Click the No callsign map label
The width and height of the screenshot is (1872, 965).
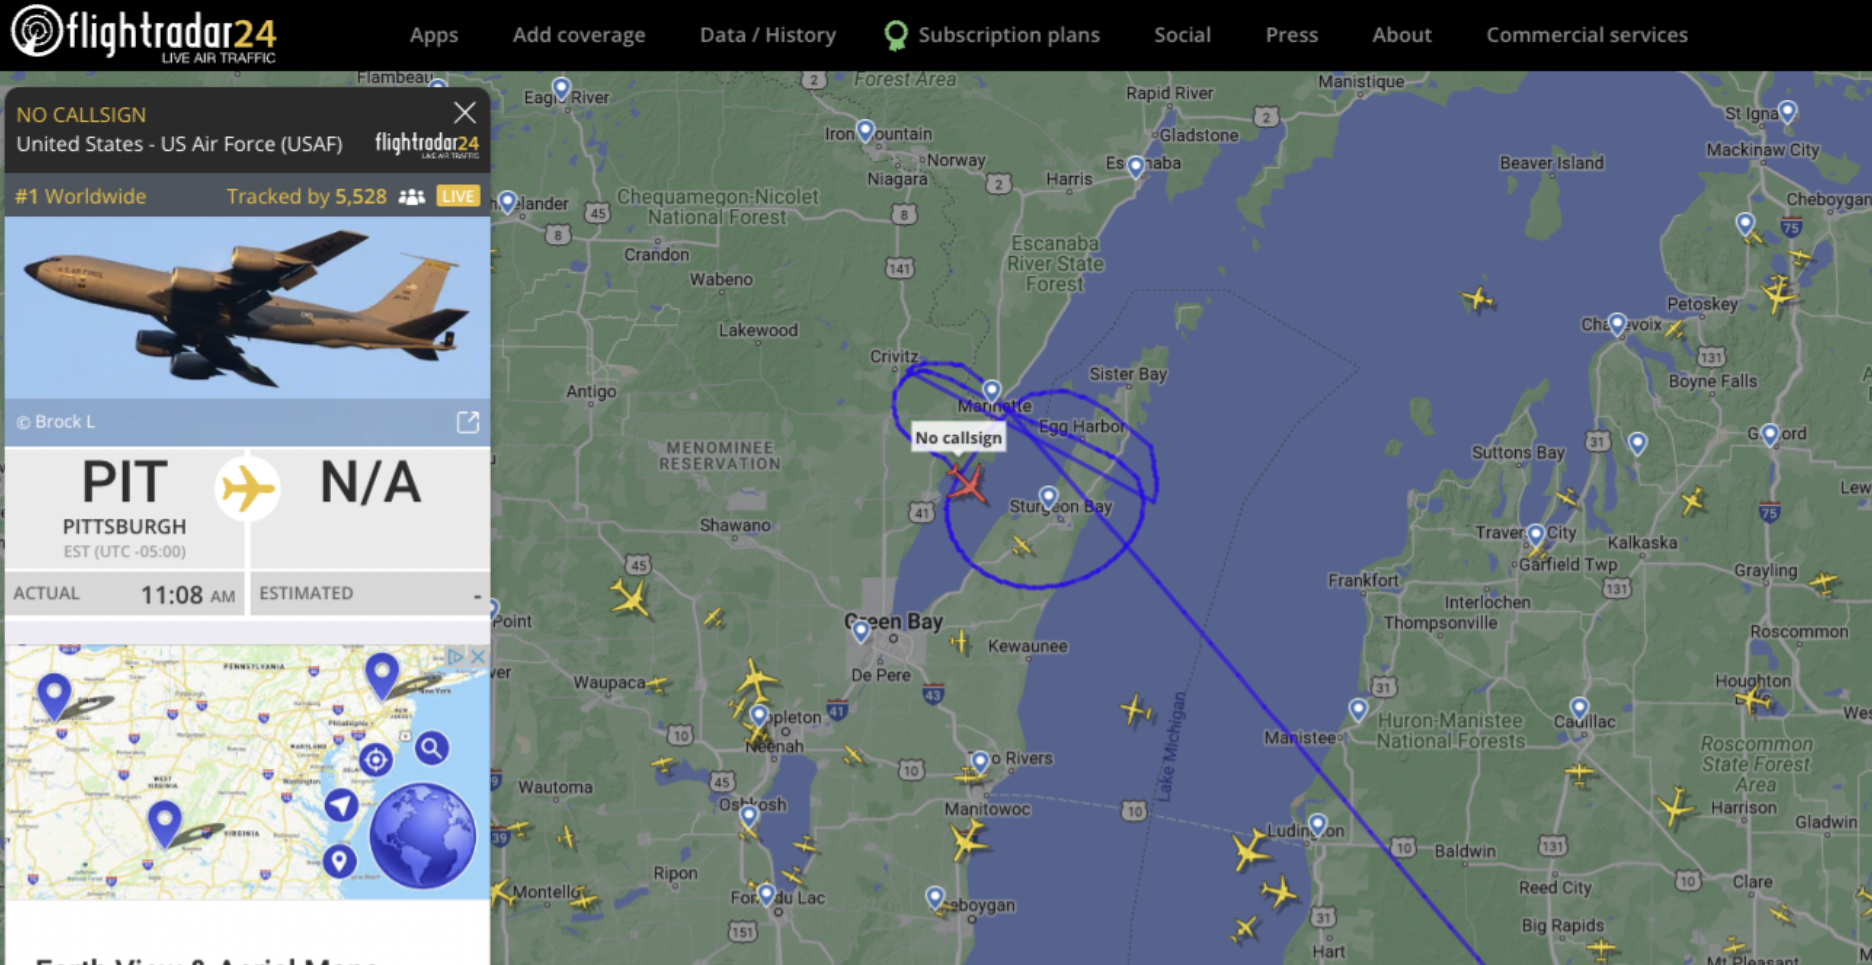958,438
